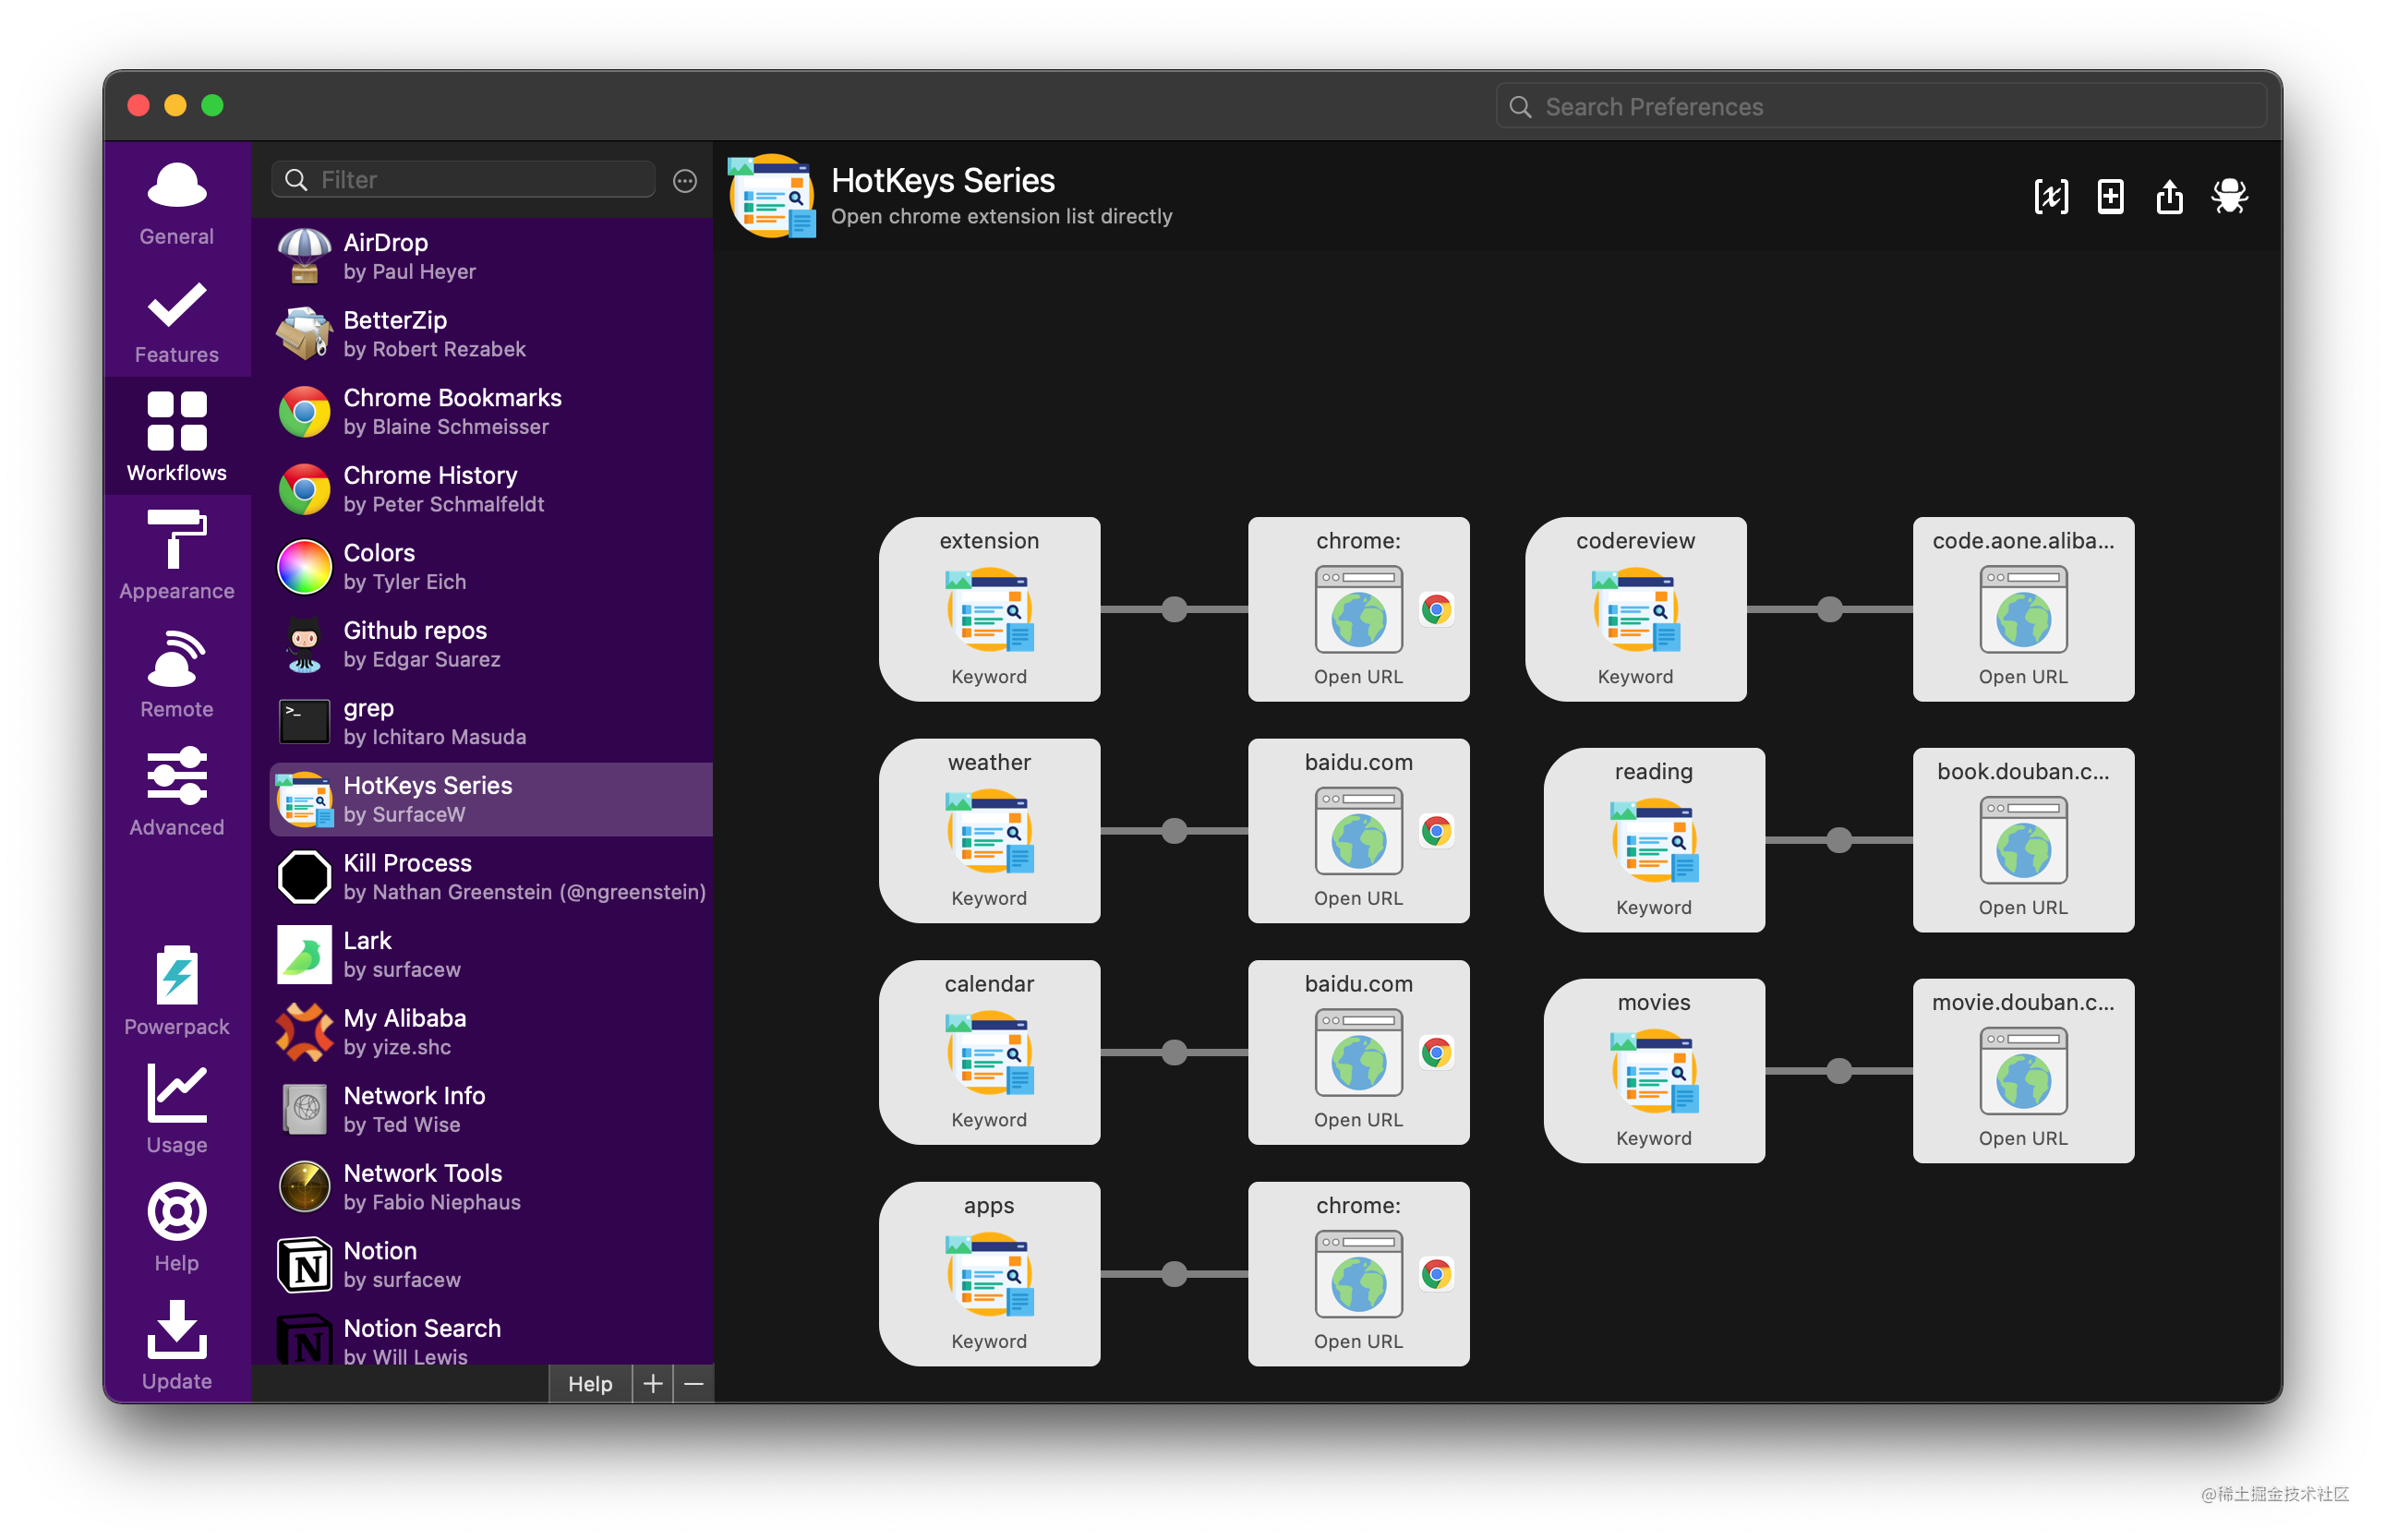Select the baidu.com Open URL node beside weather
This screenshot has height=1540, width=2386.
pos(1358,831)
